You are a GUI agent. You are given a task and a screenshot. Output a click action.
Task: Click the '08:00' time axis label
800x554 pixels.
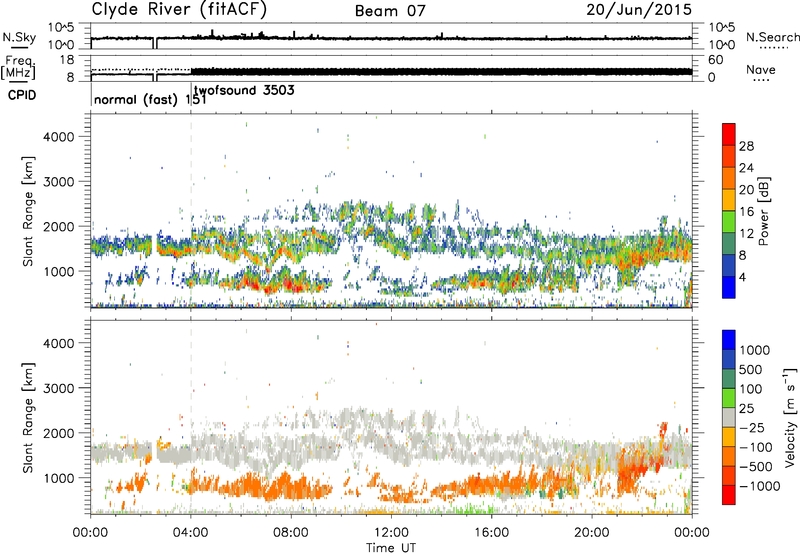[291, 533]
